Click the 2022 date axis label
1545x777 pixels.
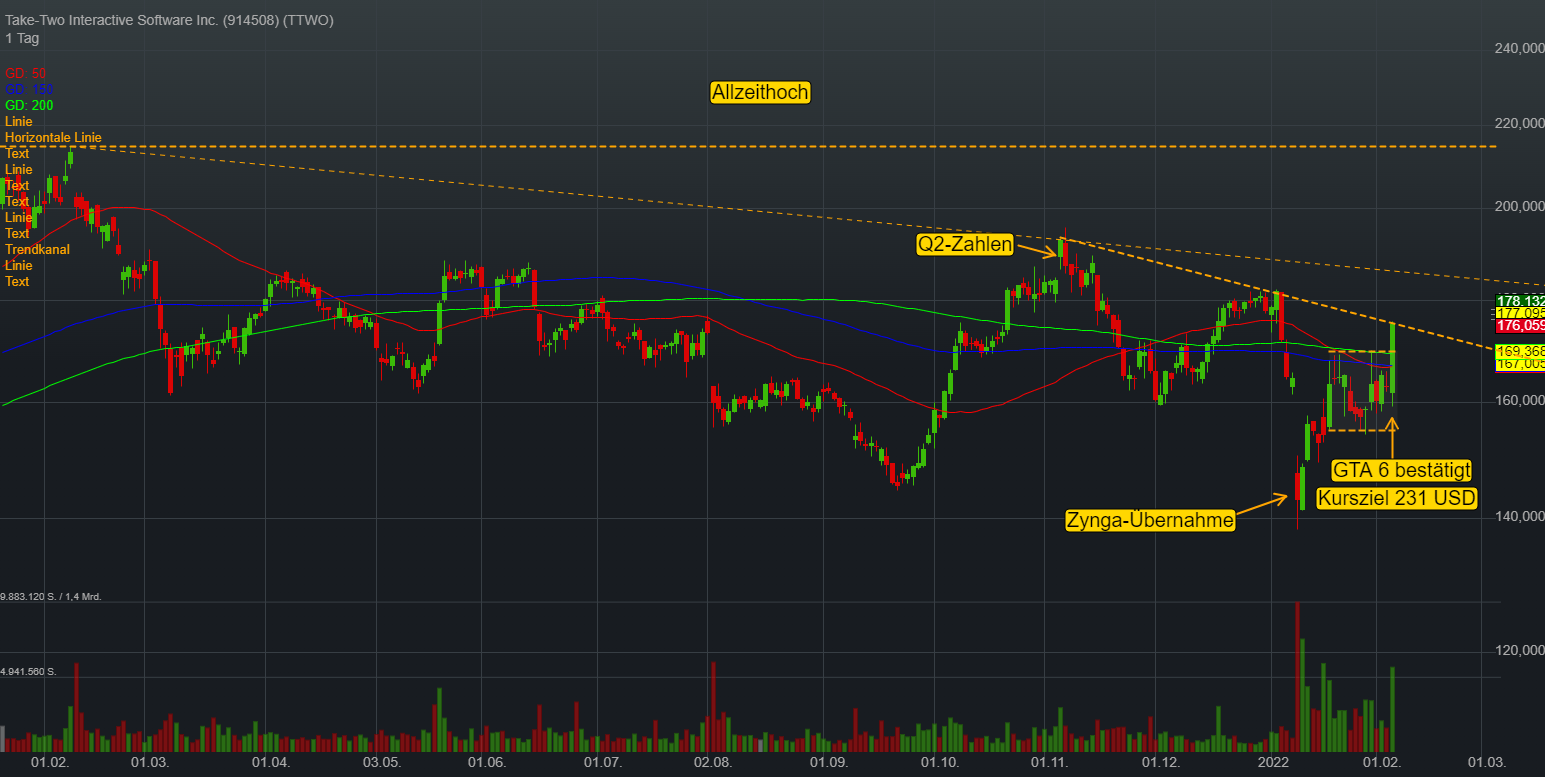[1274, 763]
